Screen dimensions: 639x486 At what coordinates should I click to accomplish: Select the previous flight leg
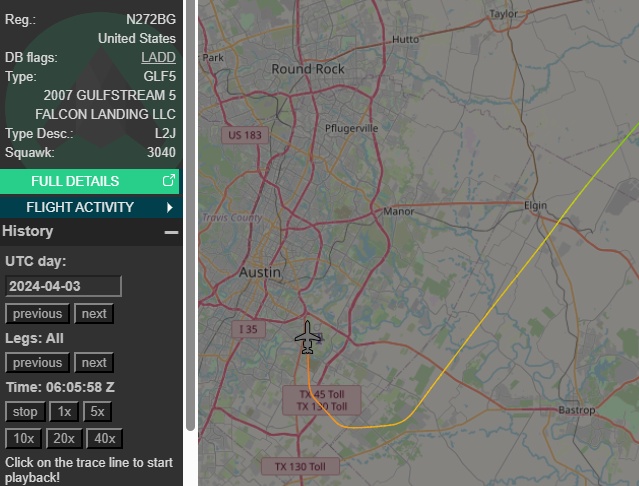coord(37,363)
